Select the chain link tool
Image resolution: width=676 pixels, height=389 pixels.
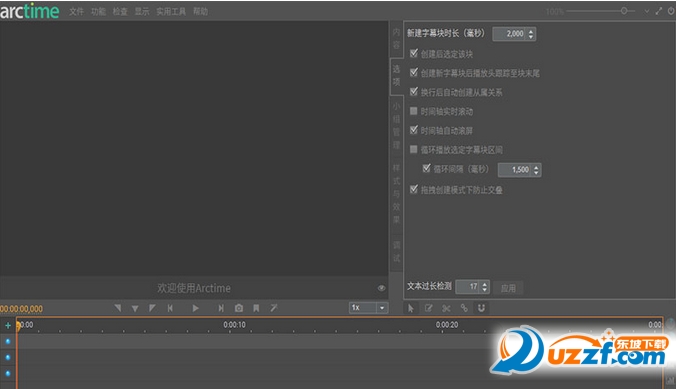[464, 308]
